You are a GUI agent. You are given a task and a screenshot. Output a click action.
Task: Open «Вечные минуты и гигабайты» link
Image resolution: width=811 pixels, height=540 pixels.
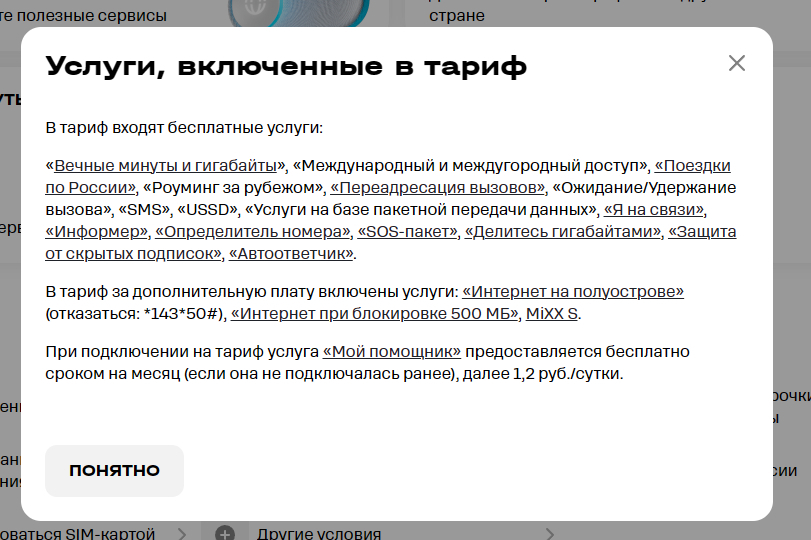pos(166,166)
